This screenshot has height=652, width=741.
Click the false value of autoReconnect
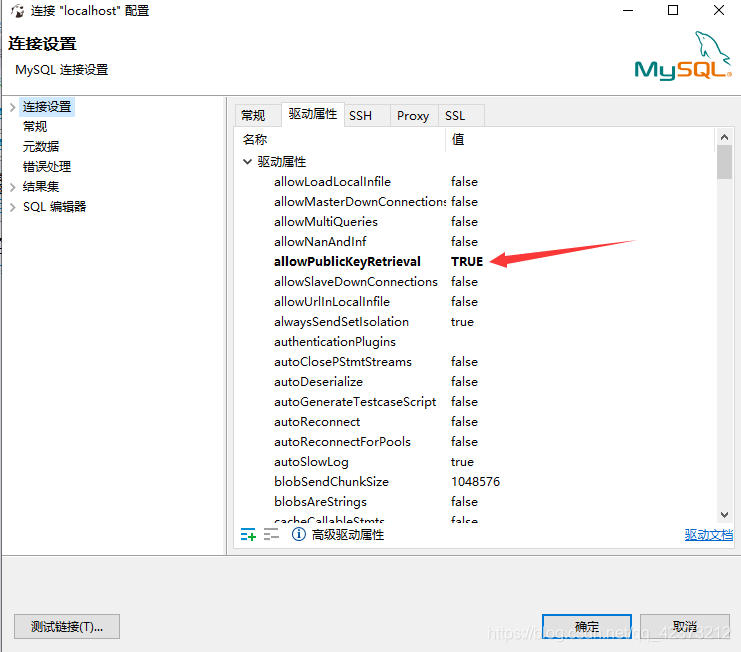[464, 421]
